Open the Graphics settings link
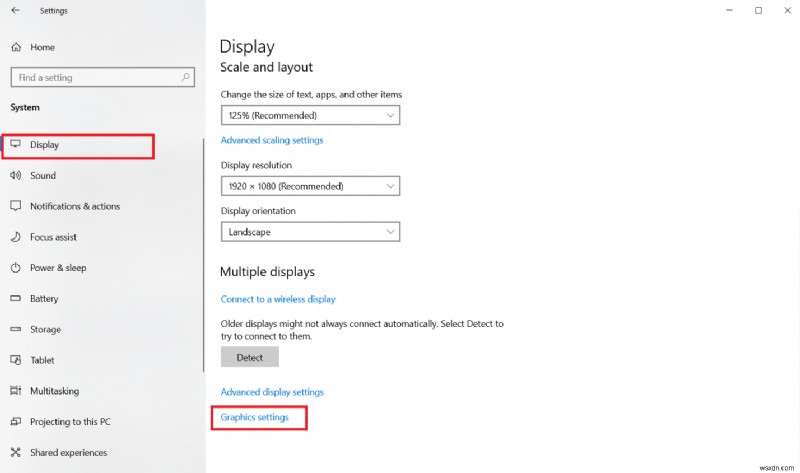 (x=254, y=417)
